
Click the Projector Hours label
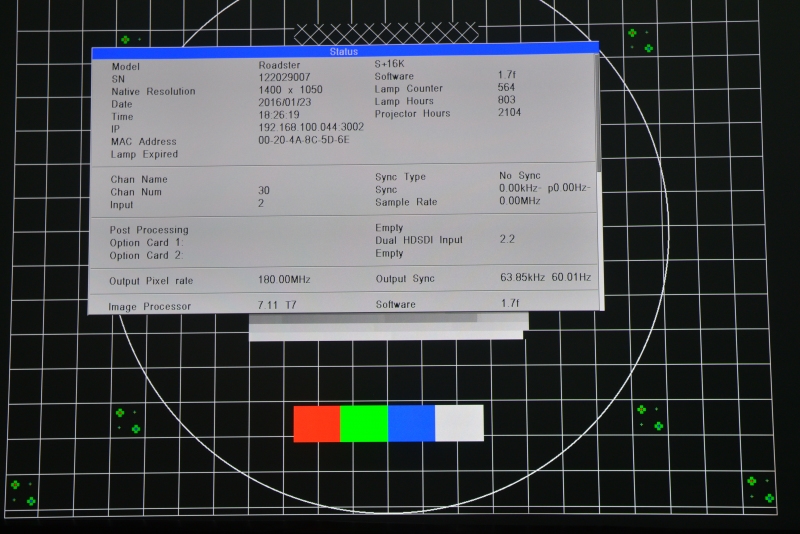tap(413, 114)
